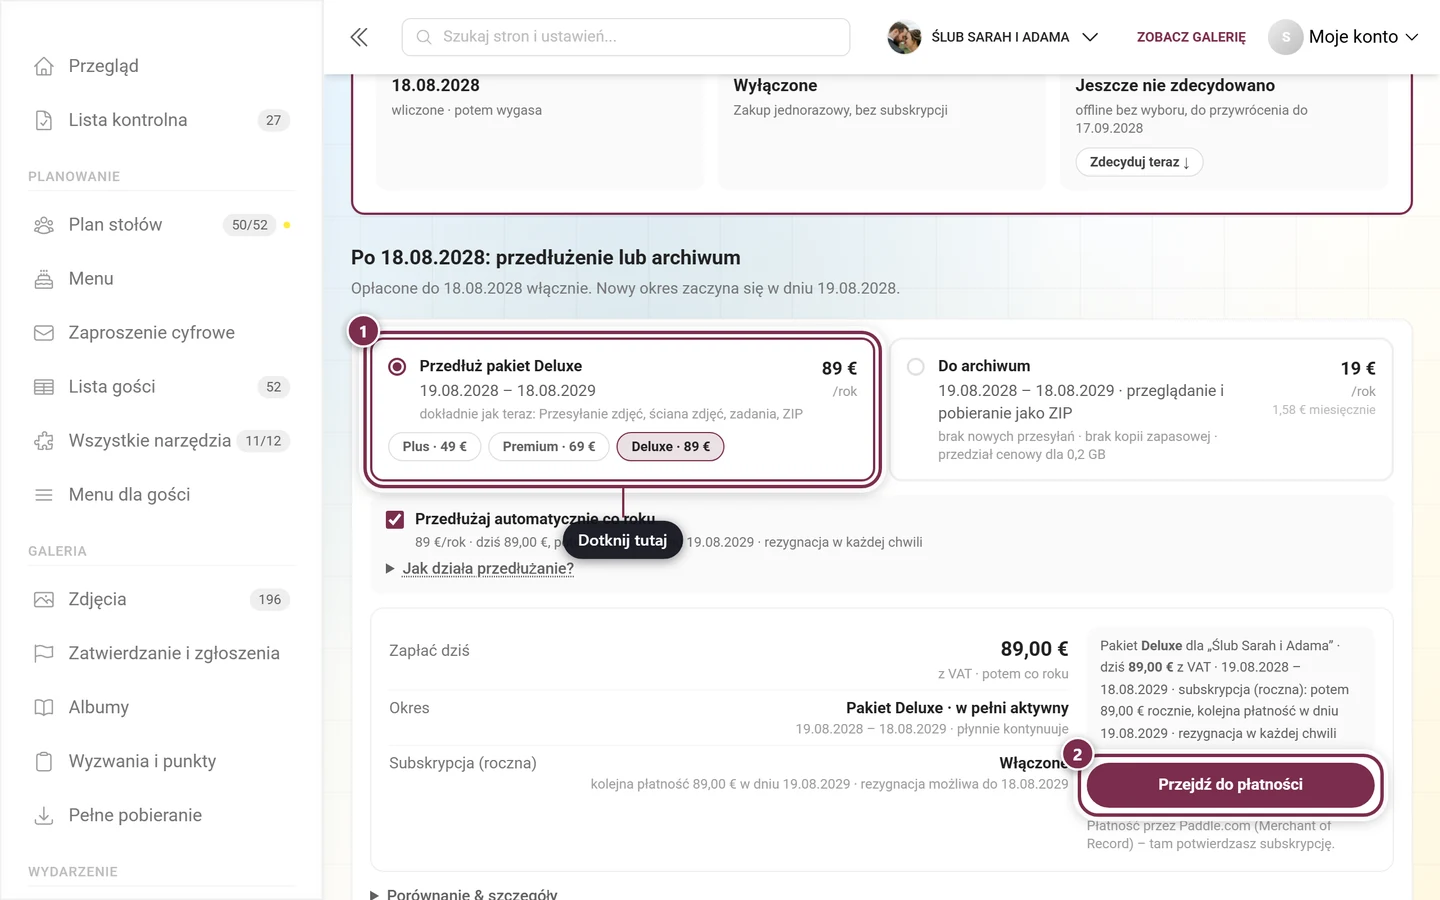Open Zdjęcia picture icon
1440x900 pixels.
(x=44, y=600)
